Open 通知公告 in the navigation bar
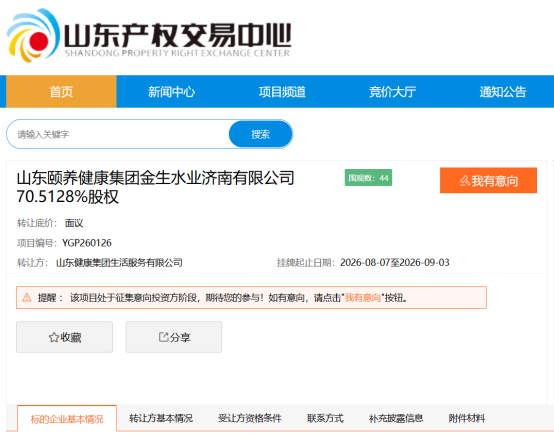 (502, 91)
